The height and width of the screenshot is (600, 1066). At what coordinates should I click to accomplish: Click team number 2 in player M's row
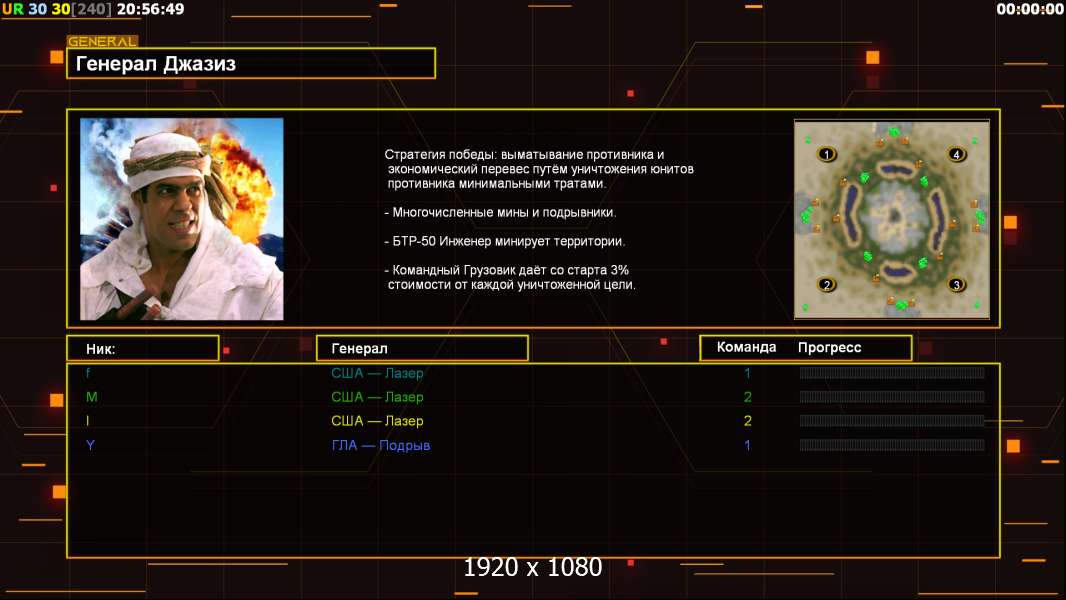point(748,397)
